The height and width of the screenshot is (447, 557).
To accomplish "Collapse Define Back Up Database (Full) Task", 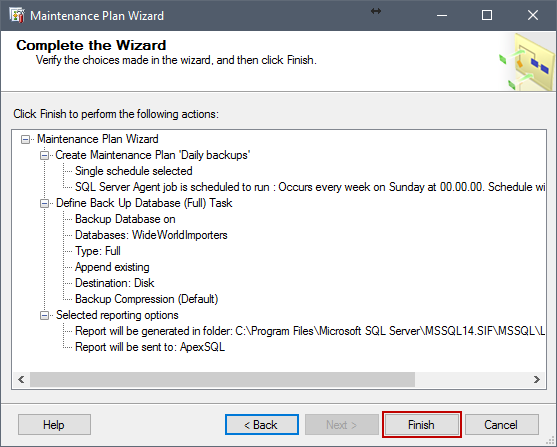I will click(44, 203).
